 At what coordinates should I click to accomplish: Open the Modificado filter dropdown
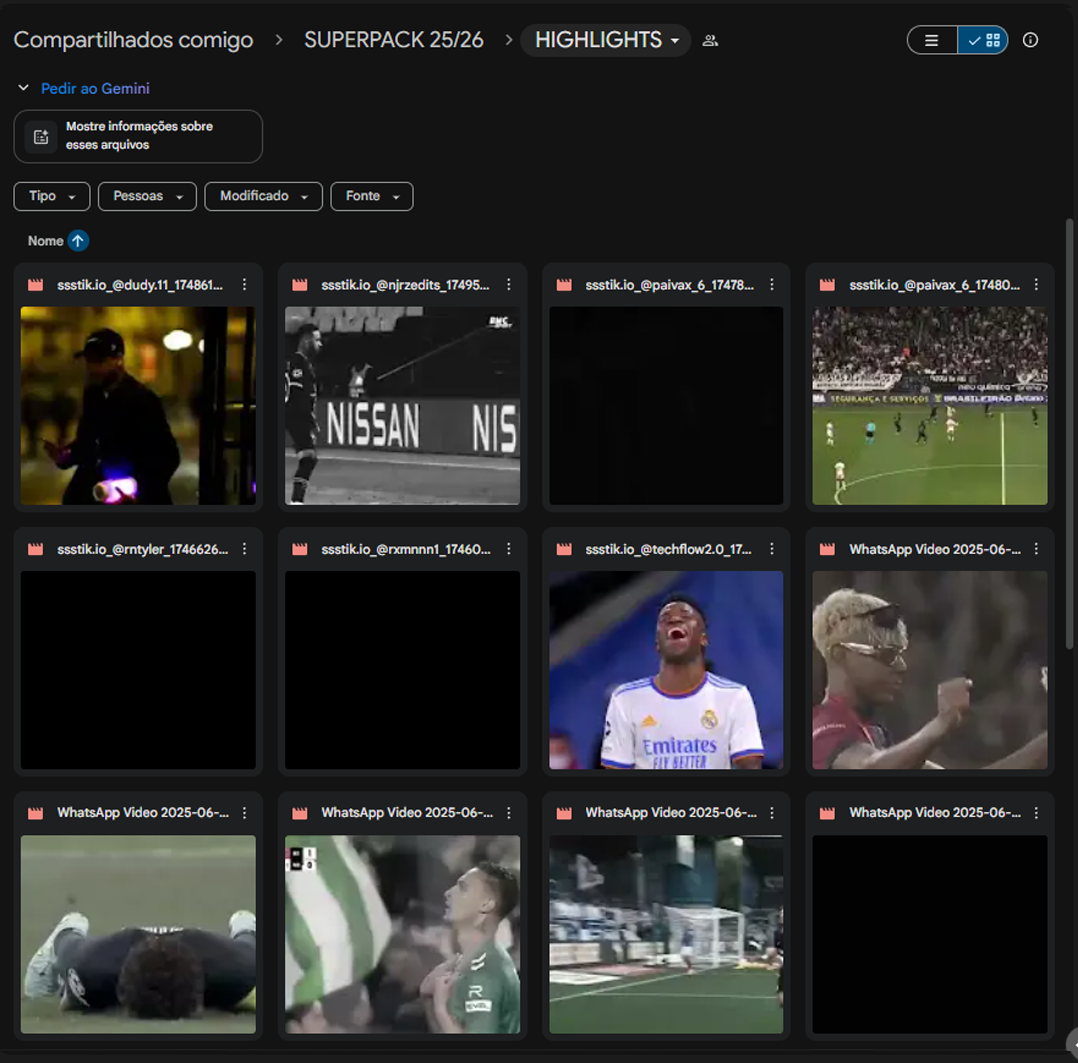coord(263,196)
